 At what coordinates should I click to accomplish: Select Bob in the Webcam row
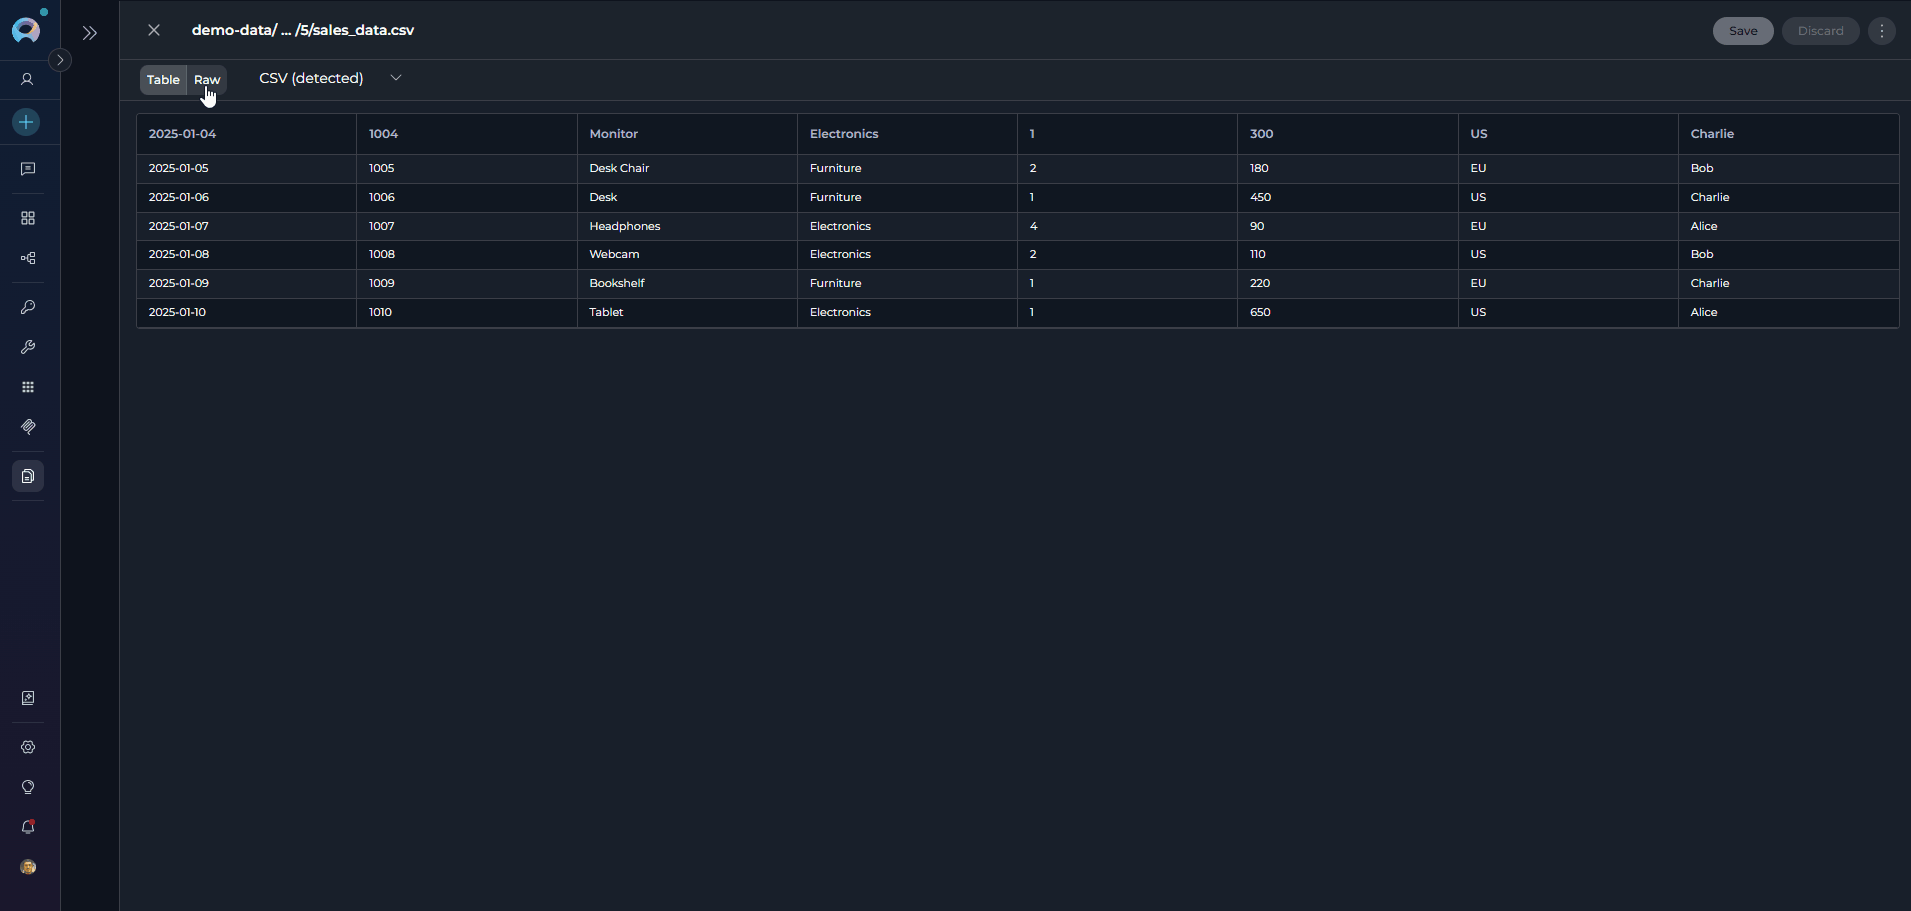pos(1788,255)
